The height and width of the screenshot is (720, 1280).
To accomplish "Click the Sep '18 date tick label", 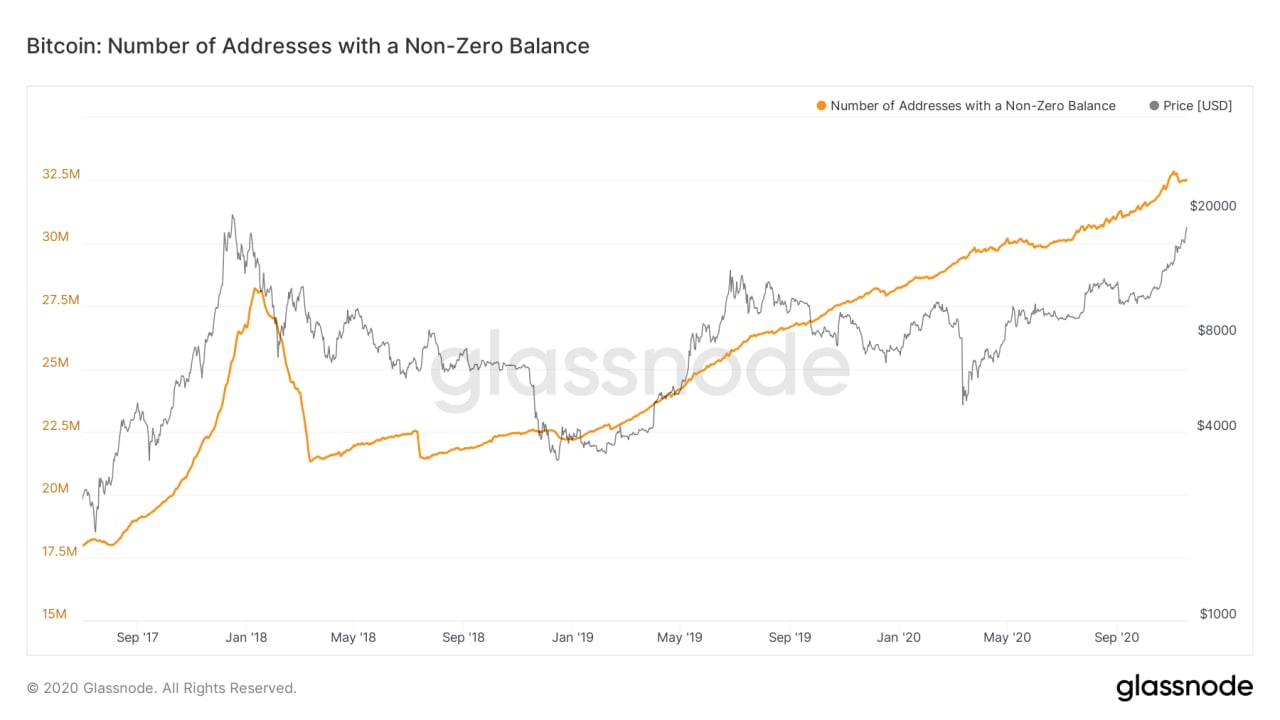I will click(x=463, y=637).
